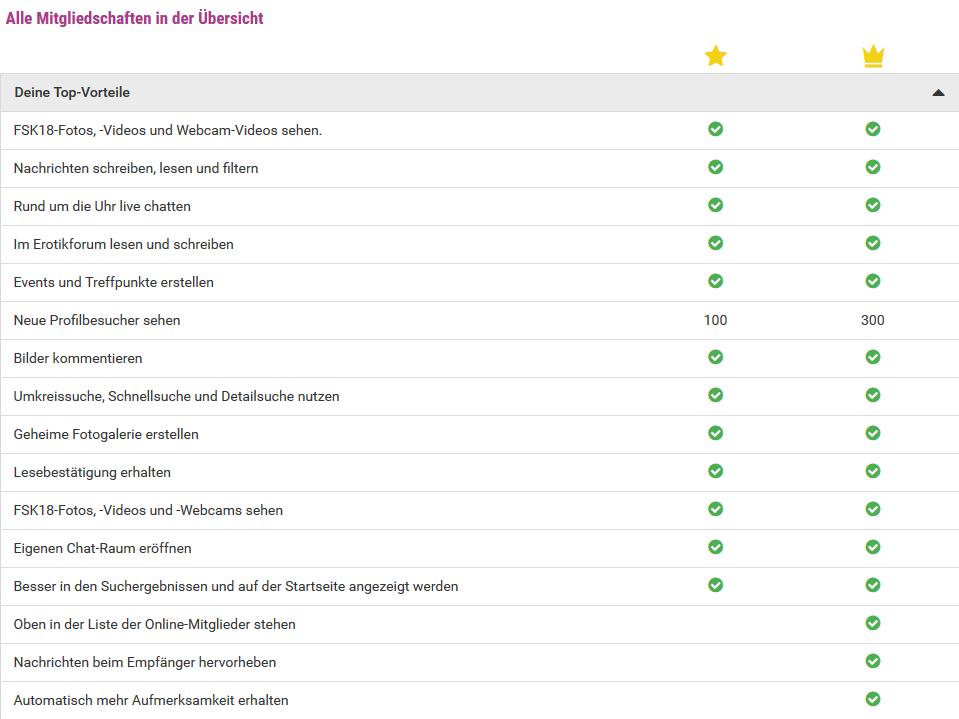Click the 300 profile visitors value
The height and width of the screenshot is (719, 959).
point(873,320)
